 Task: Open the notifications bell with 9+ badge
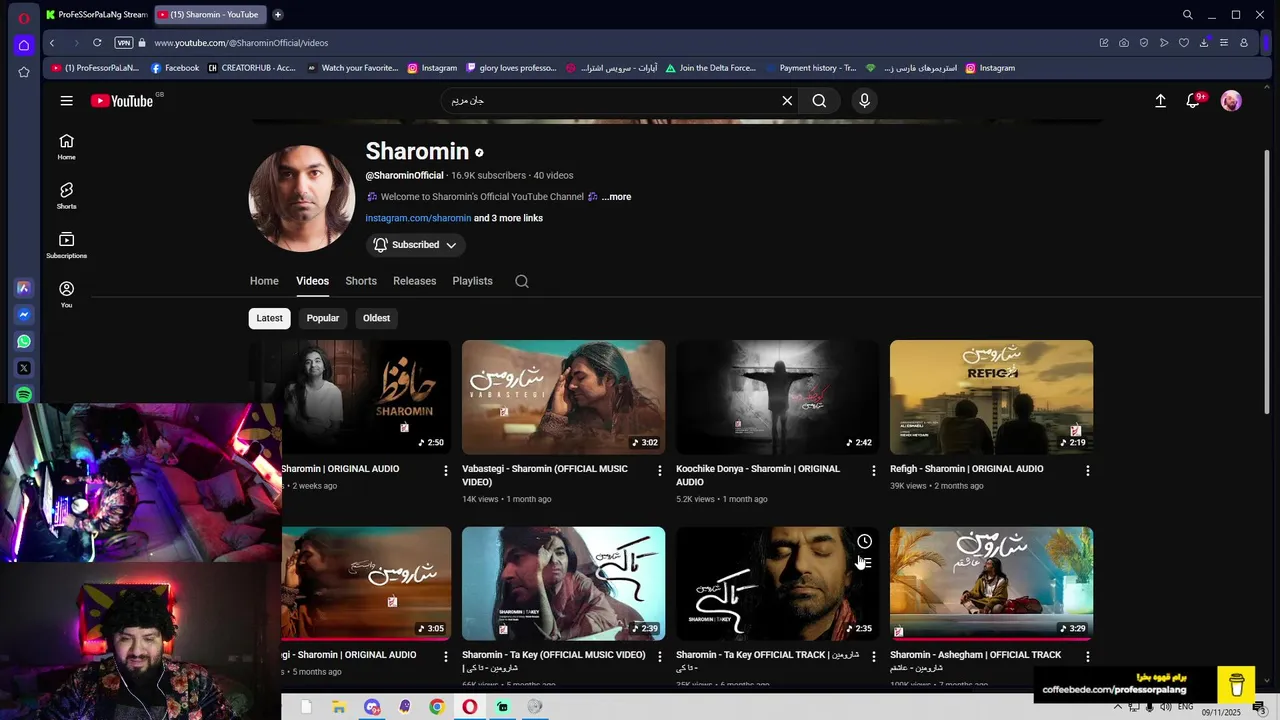pyautogui.click(x=1193, y=101)
